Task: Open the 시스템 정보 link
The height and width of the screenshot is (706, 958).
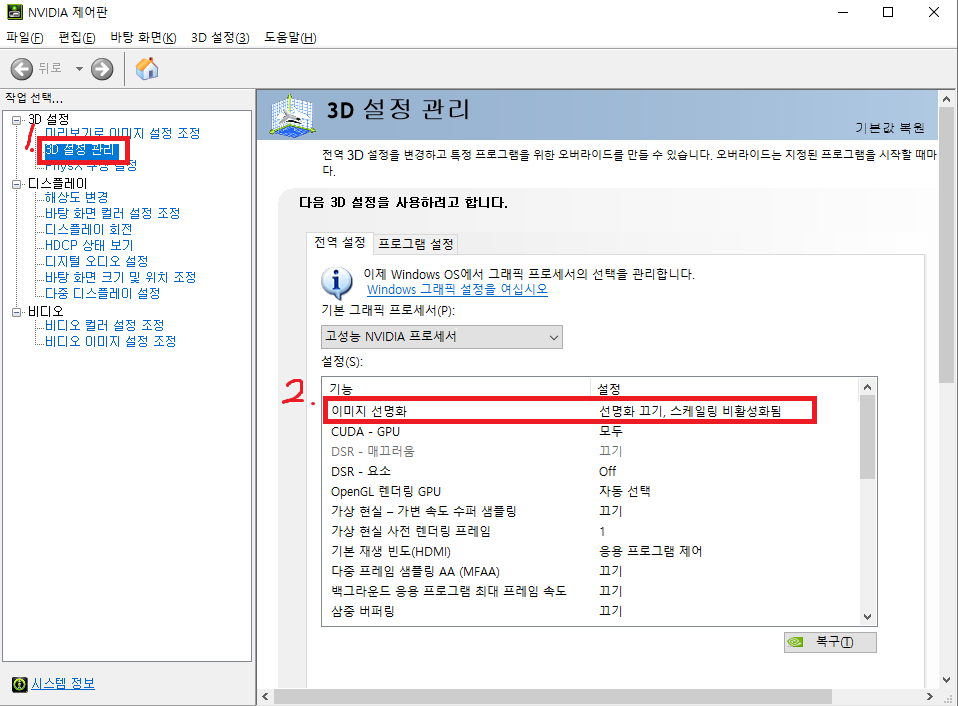Action: point(63,684)
